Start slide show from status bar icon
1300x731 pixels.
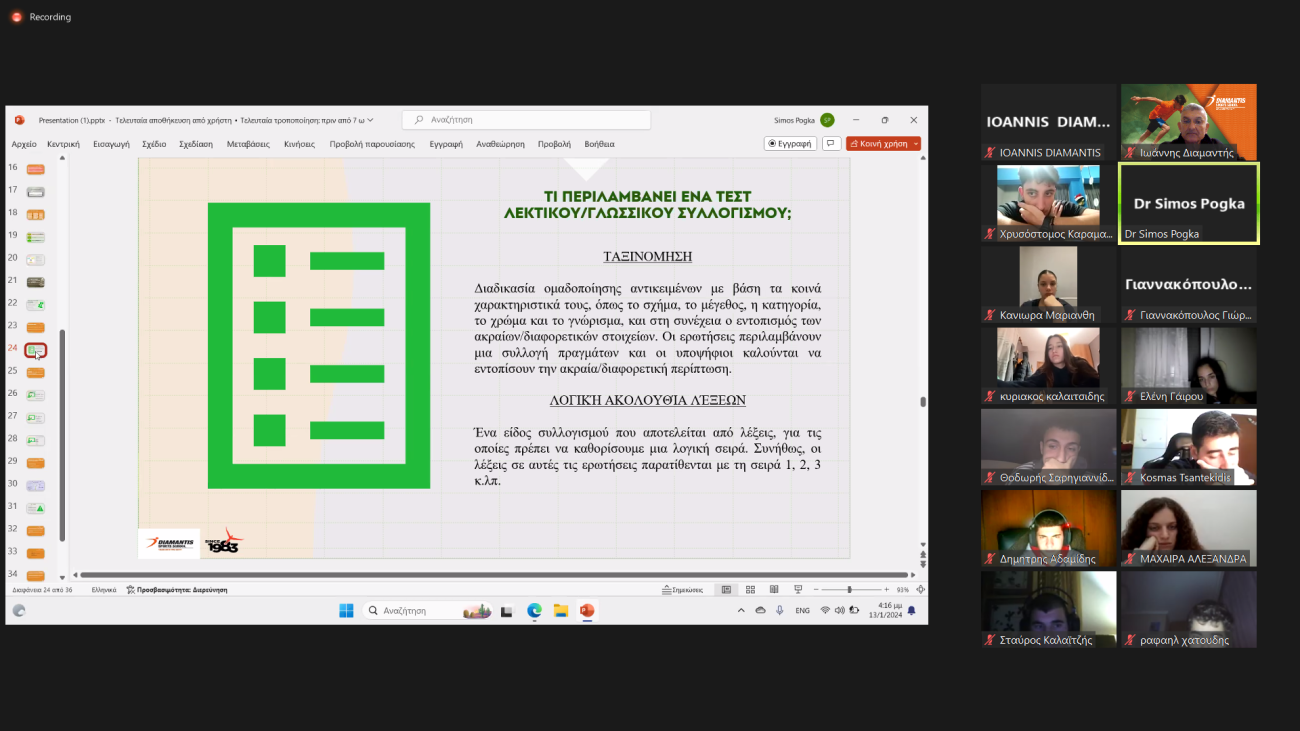click(x=797, y=590)
